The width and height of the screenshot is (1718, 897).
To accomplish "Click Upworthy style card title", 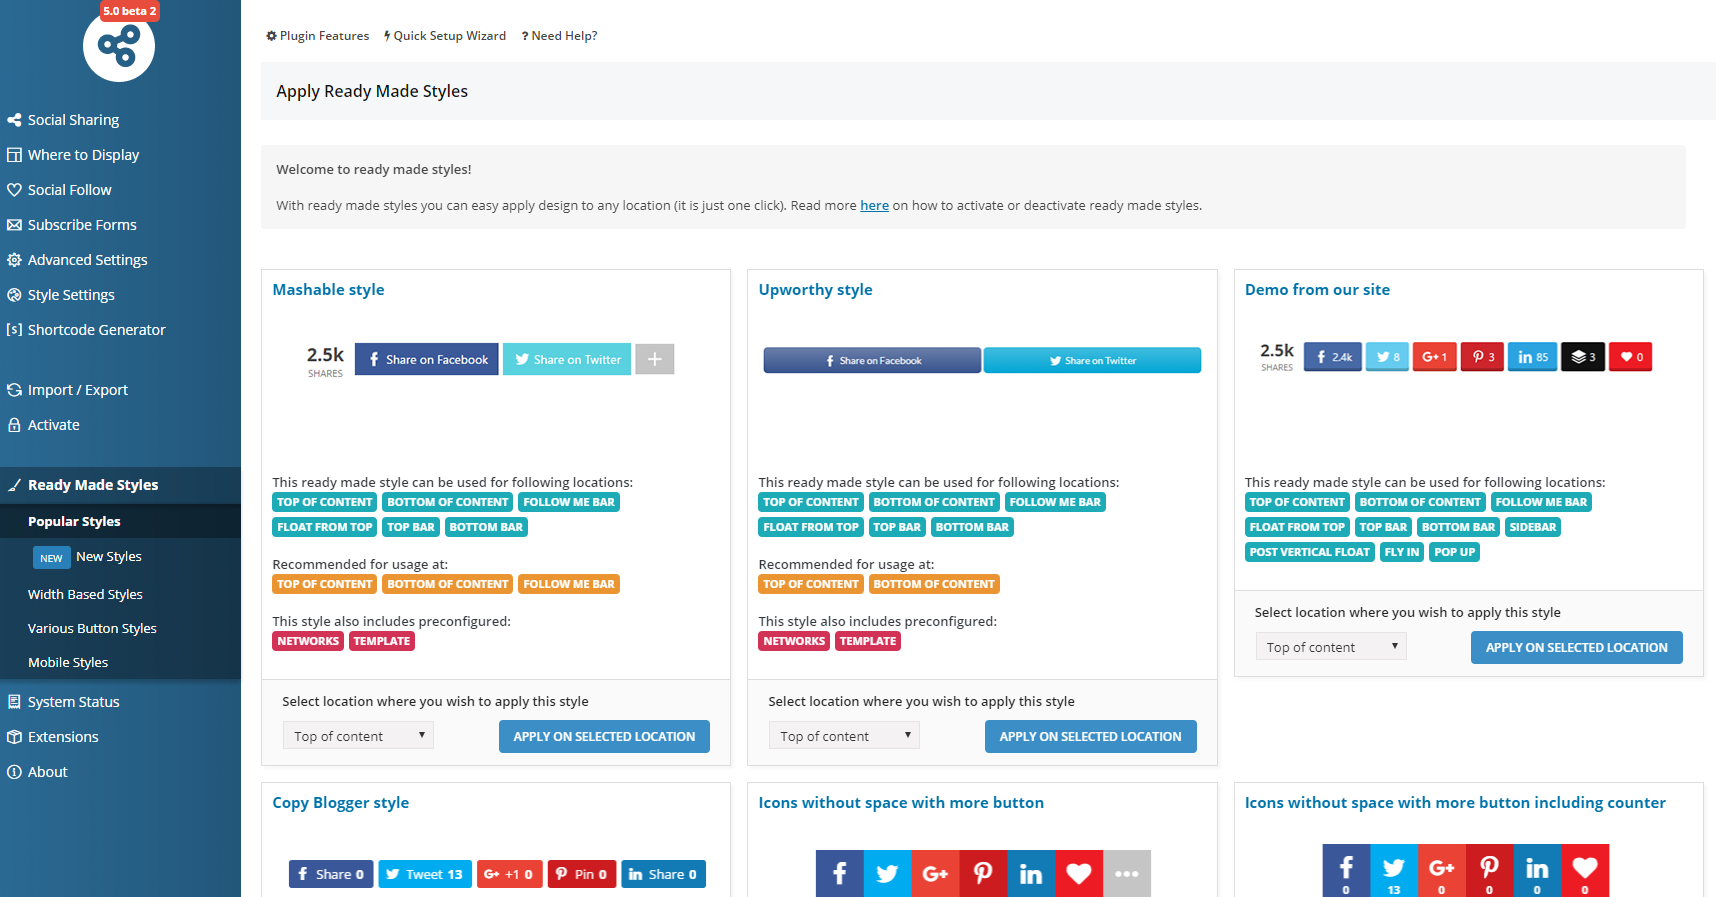I will pyautogui.click(x=815, y=289).
